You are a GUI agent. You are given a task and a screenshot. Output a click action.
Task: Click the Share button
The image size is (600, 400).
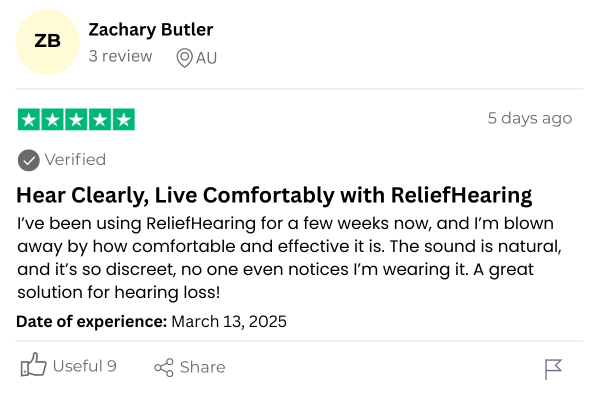[x=190, y=367]
